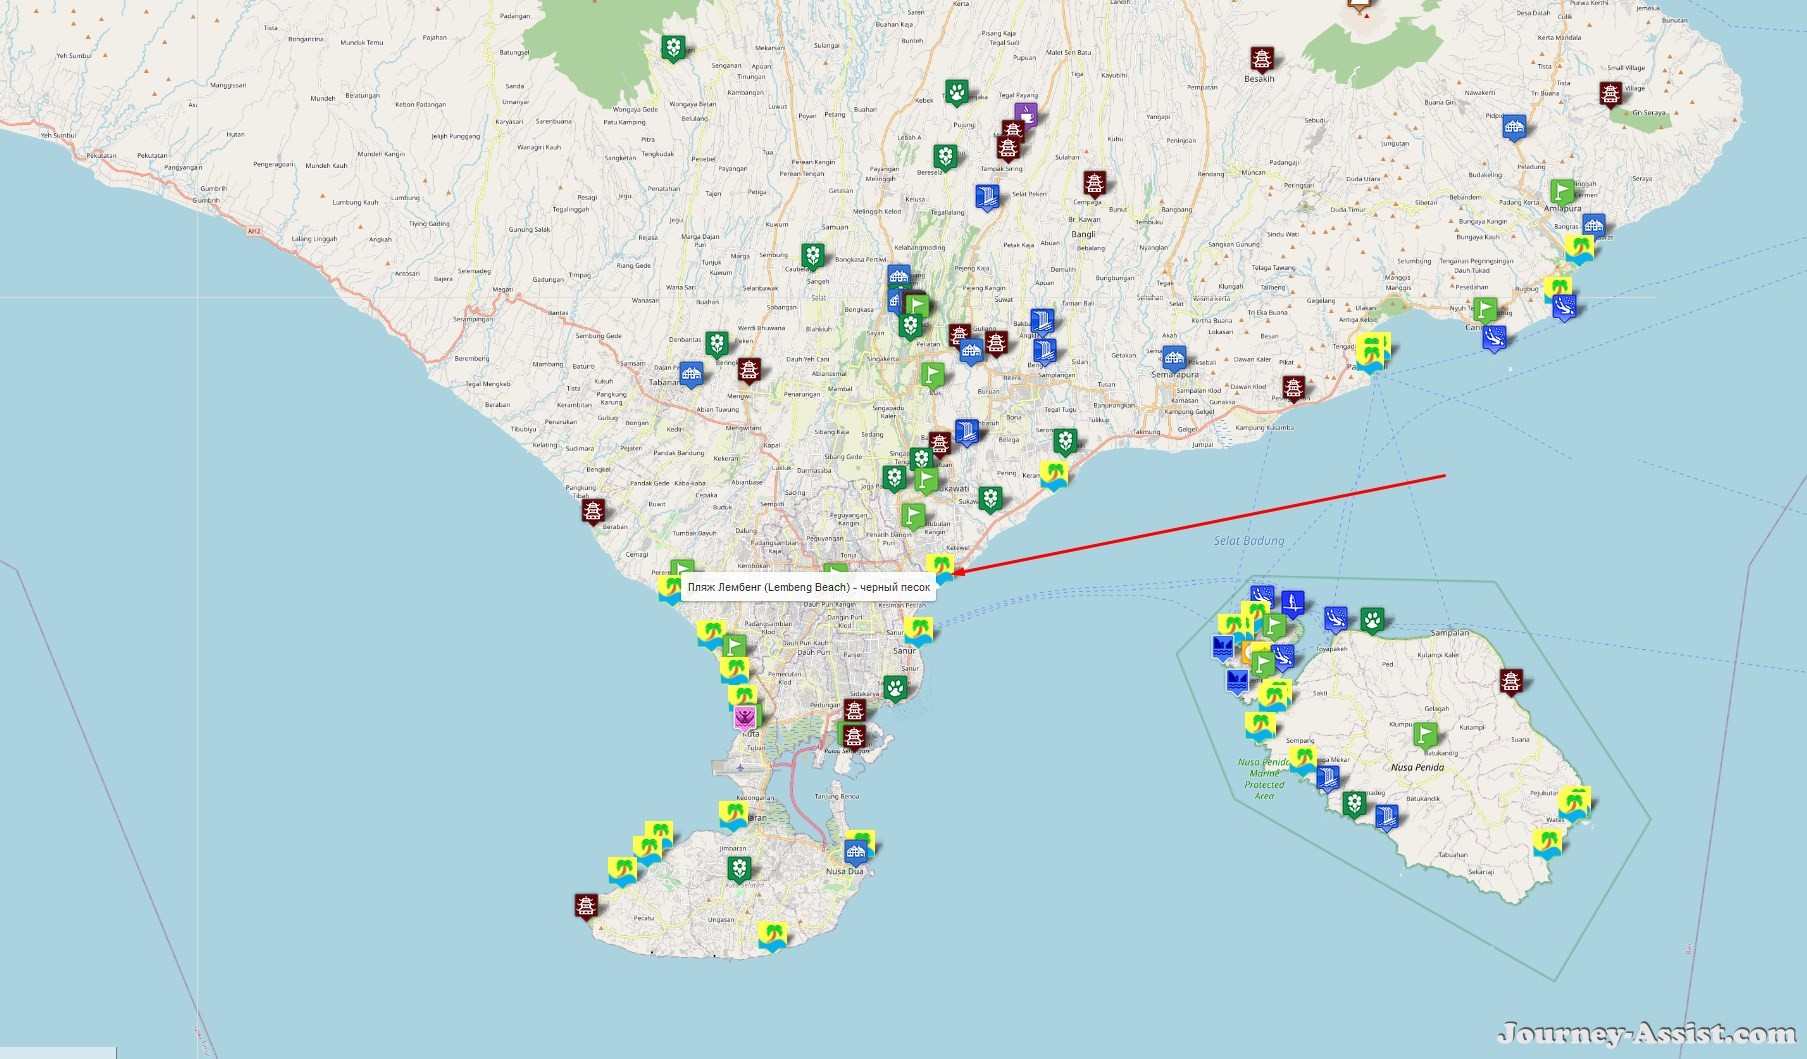The width and height of the screenshot is (1807, 1059).
Task: Select the Bangli town label
Action: [x=1083, y=234]
